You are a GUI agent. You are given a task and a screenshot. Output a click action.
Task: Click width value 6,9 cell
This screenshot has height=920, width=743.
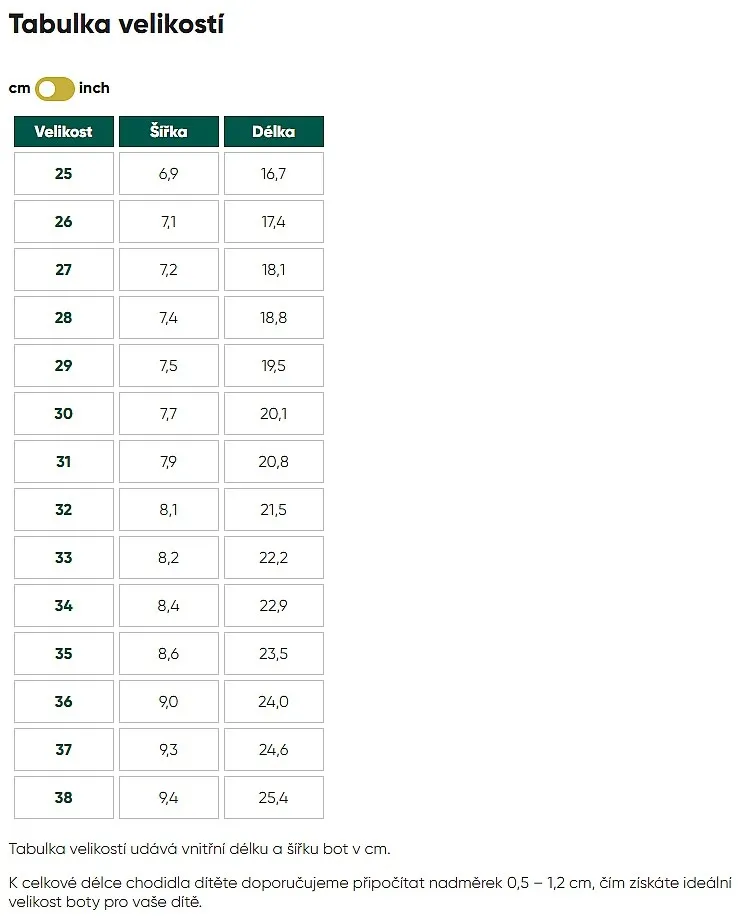(x=168, y=174)
